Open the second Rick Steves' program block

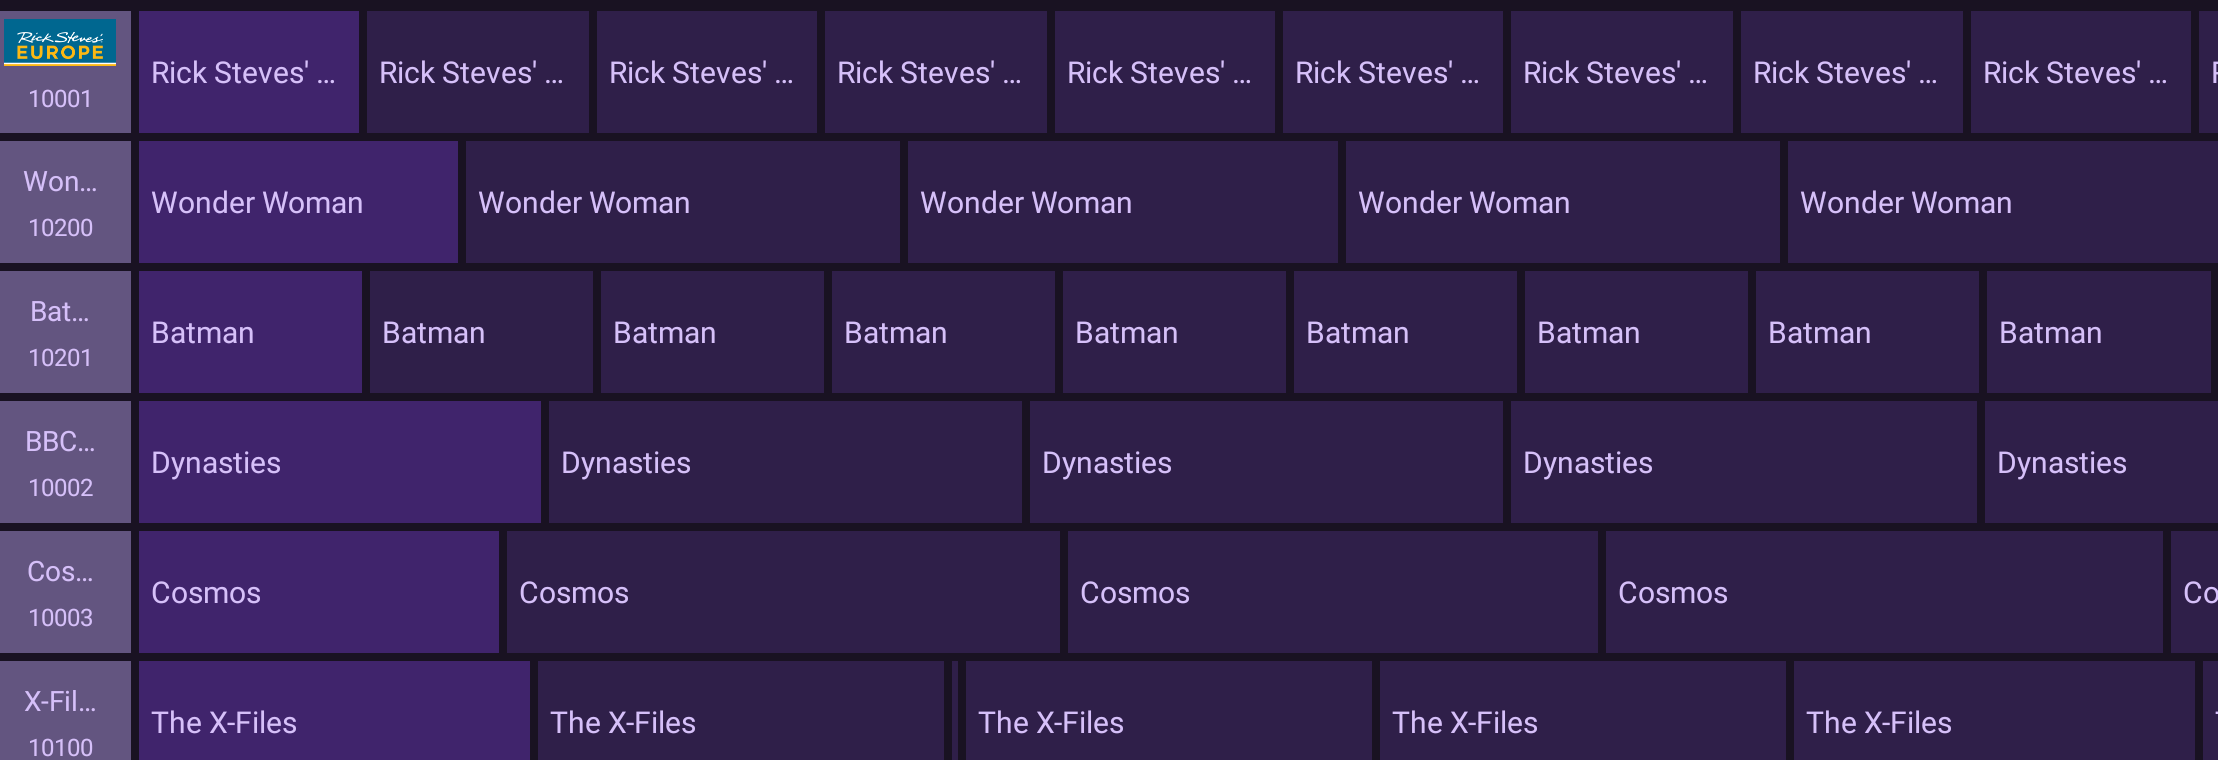pos(477,73)
